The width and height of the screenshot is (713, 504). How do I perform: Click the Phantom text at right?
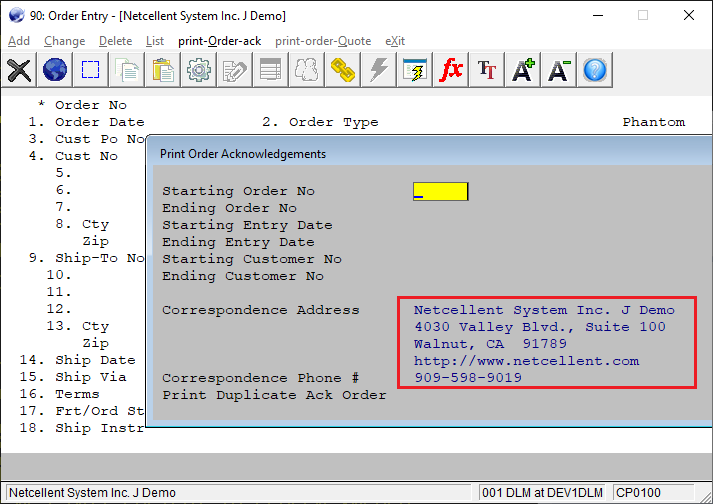[x=653, y=122]
